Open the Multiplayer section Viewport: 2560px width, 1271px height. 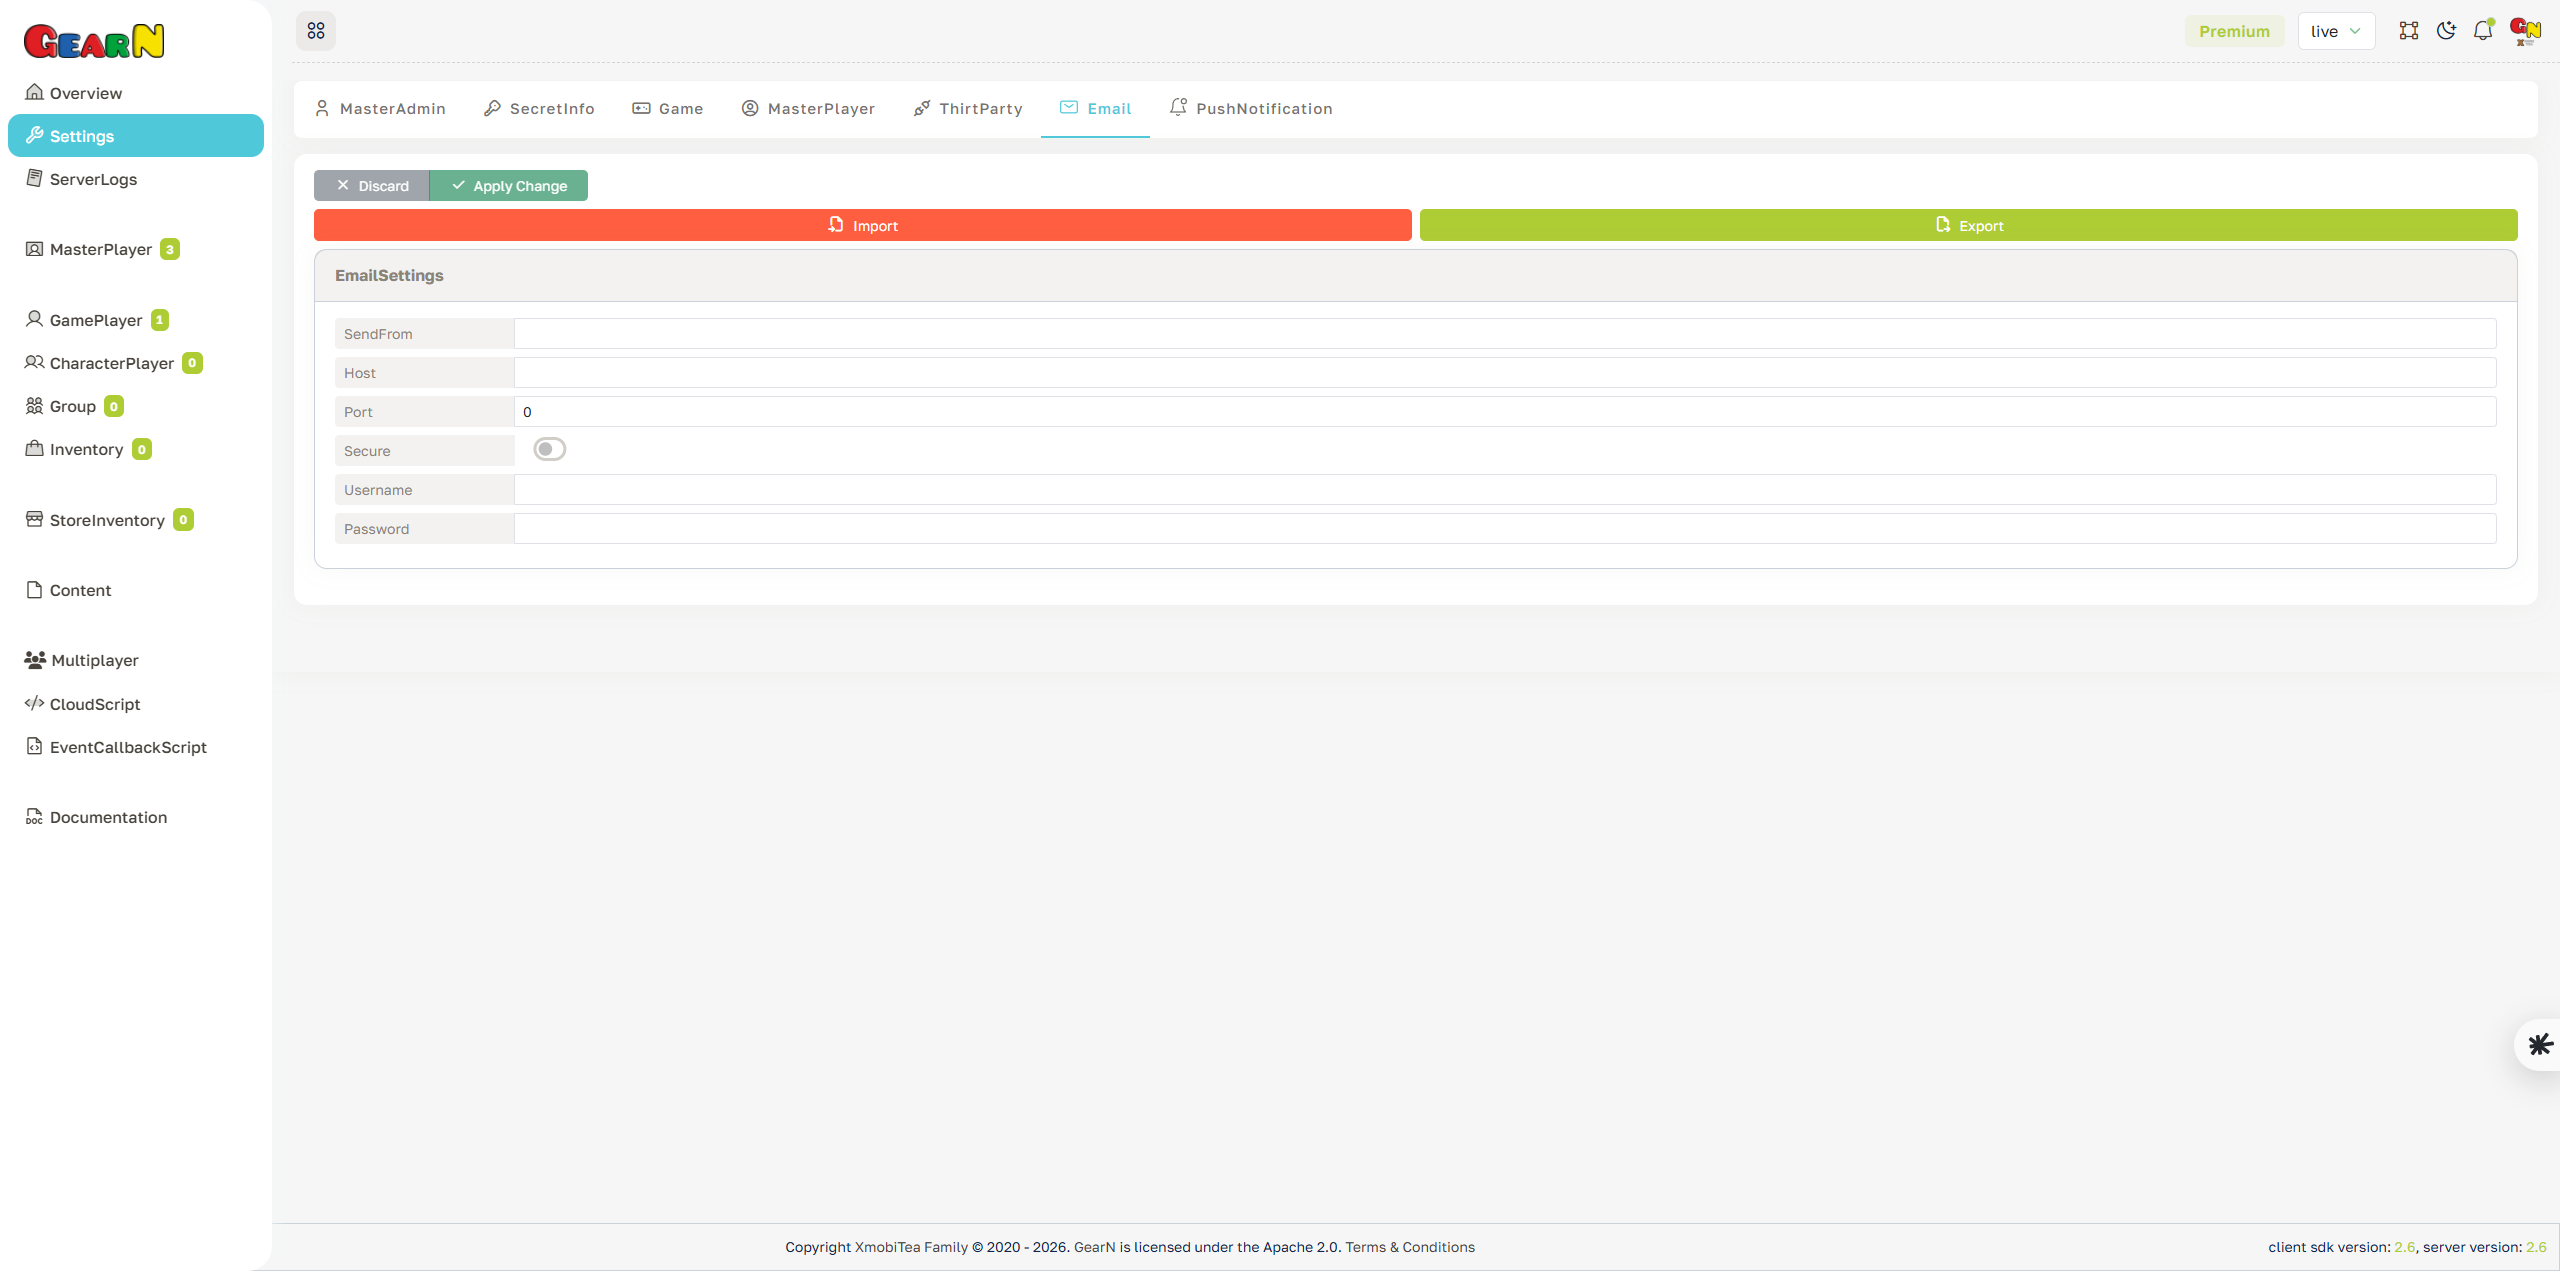pyautogui.click(x=94, y=660)
